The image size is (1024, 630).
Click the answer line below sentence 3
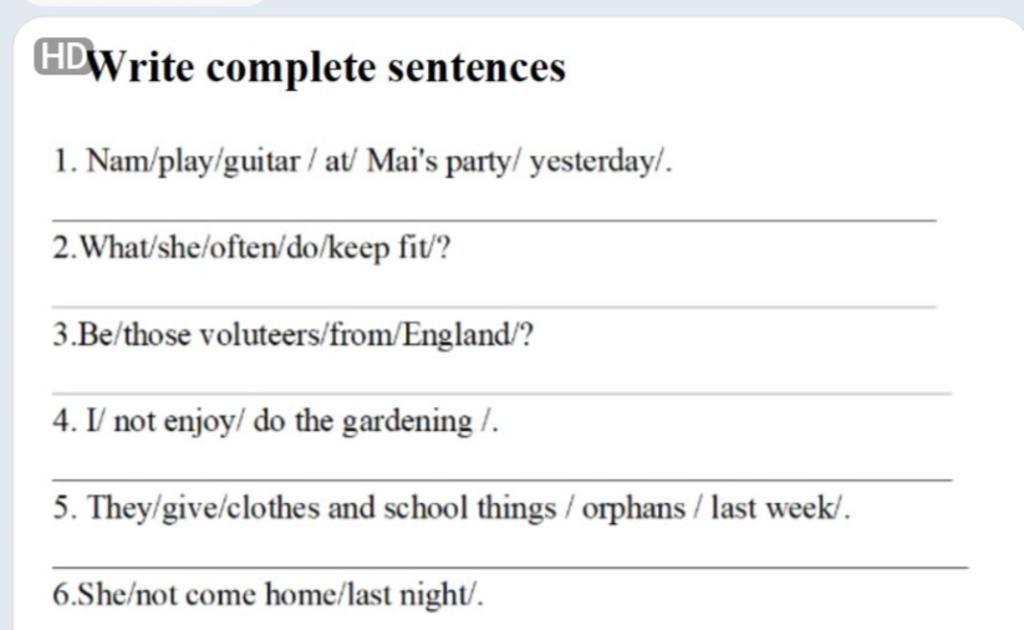500,394
